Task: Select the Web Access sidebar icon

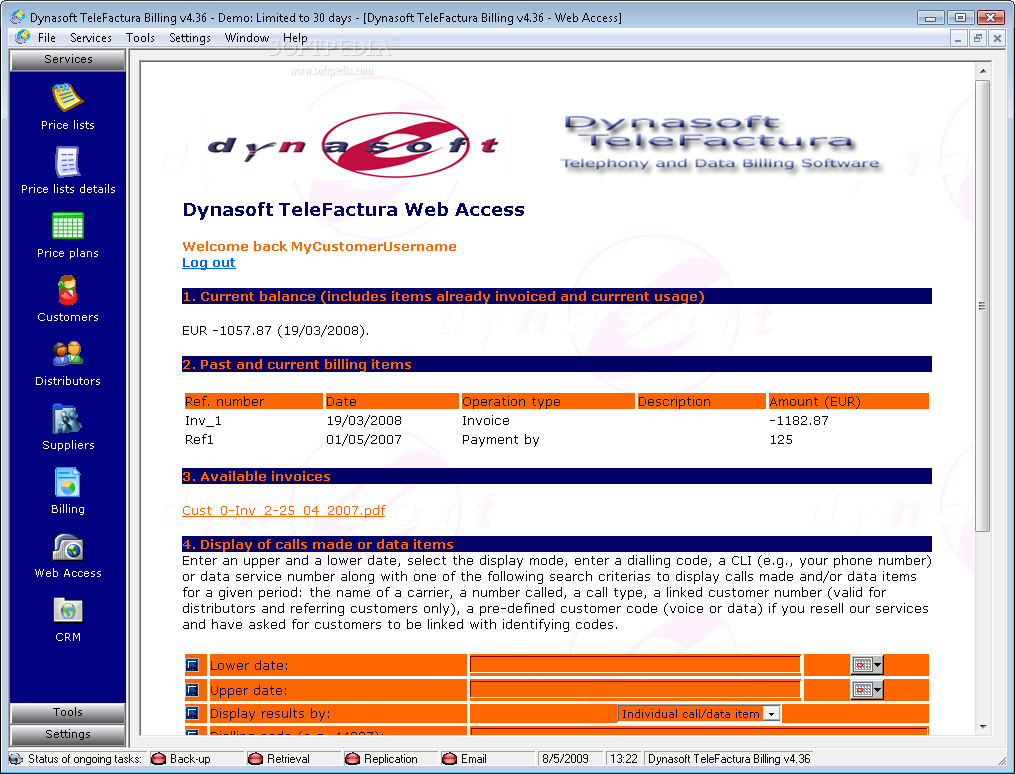Action: coord(67,547)
